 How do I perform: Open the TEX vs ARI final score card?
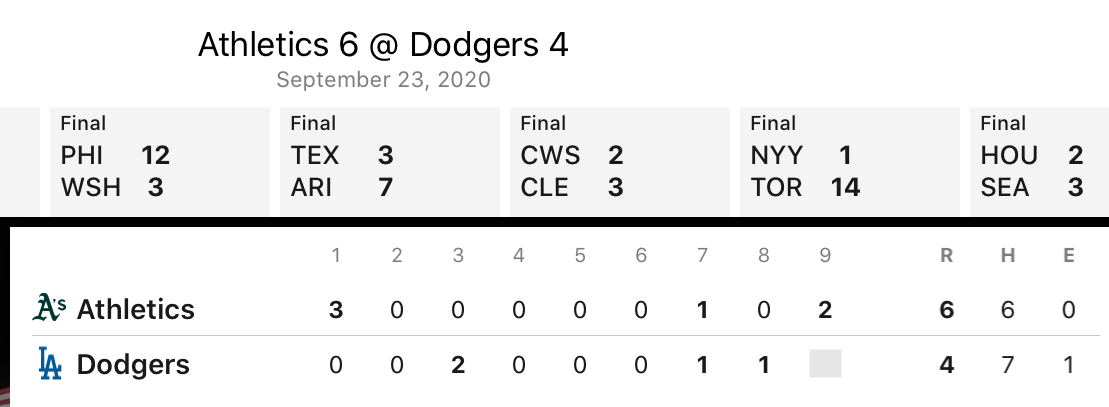390,161
